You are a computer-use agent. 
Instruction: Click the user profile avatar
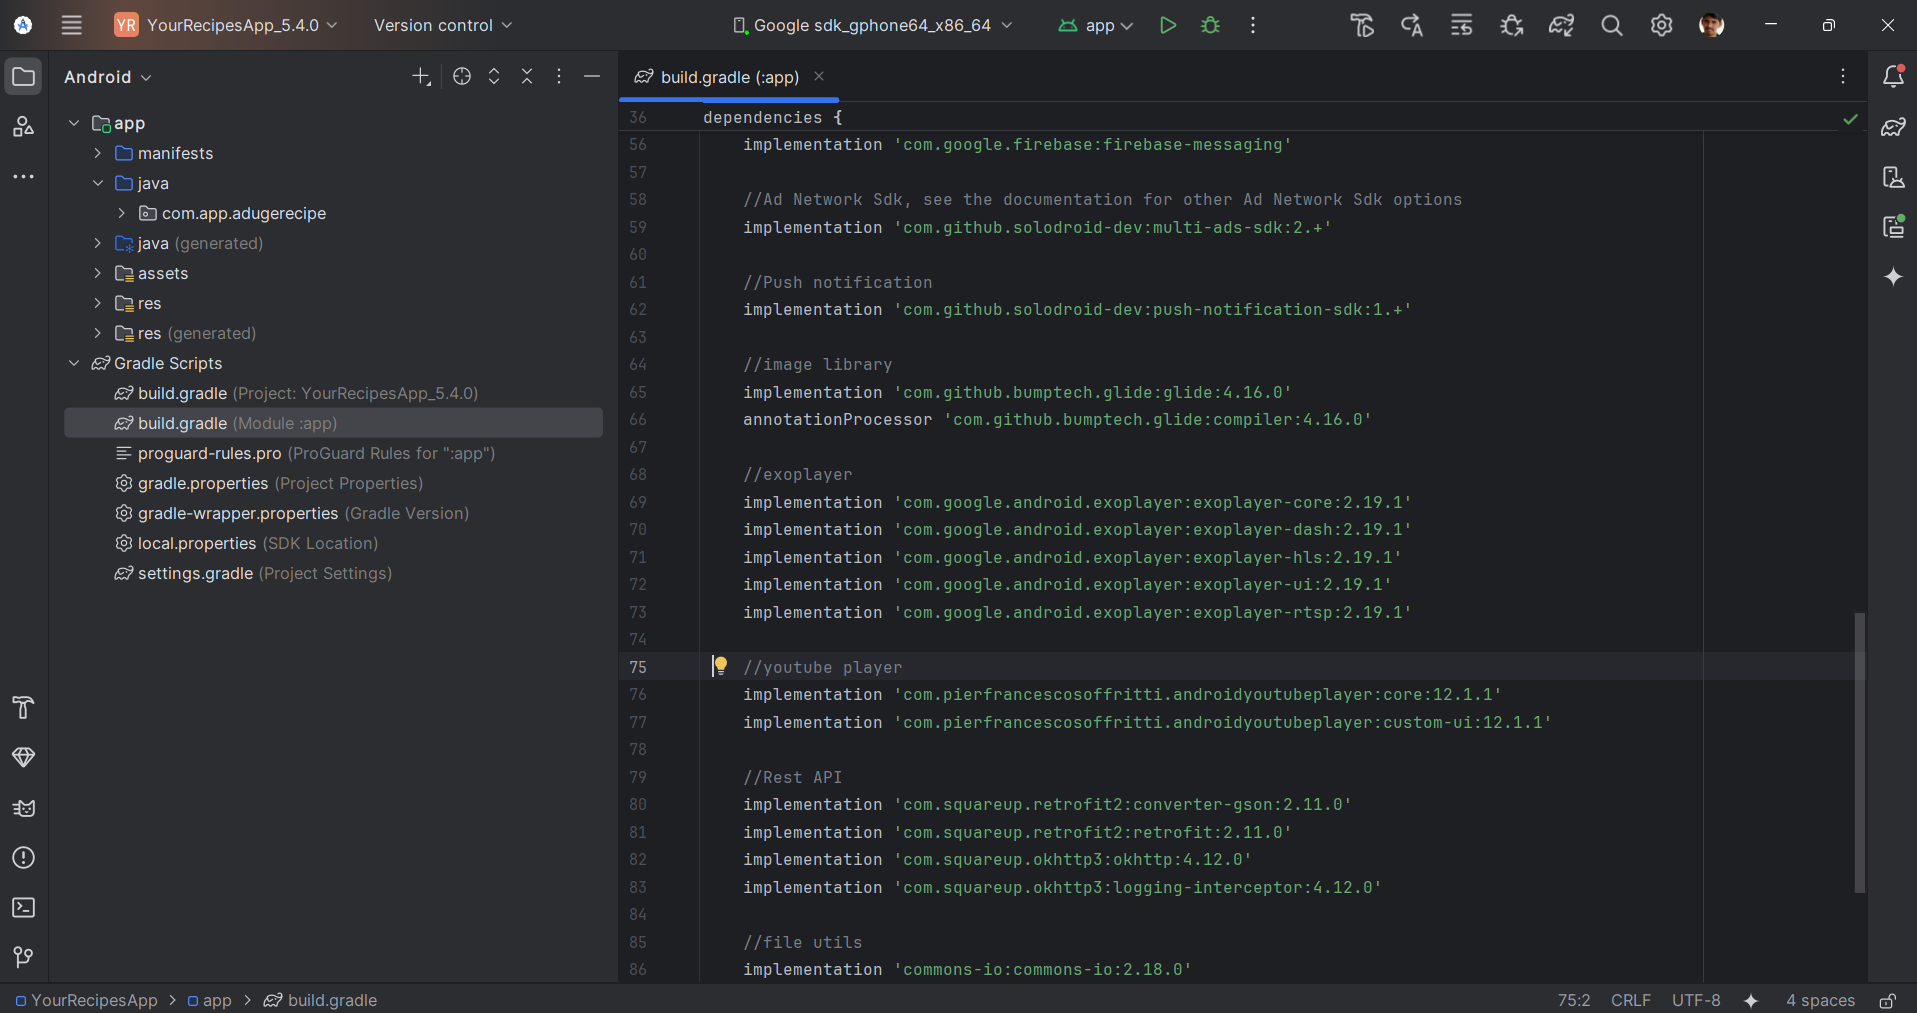1711,25
